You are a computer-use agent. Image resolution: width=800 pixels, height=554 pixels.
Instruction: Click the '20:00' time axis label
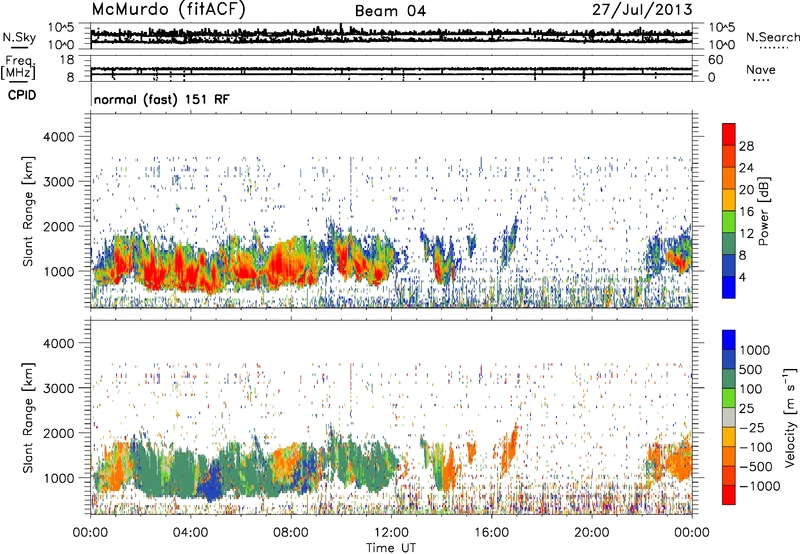(x=591, y=533)
